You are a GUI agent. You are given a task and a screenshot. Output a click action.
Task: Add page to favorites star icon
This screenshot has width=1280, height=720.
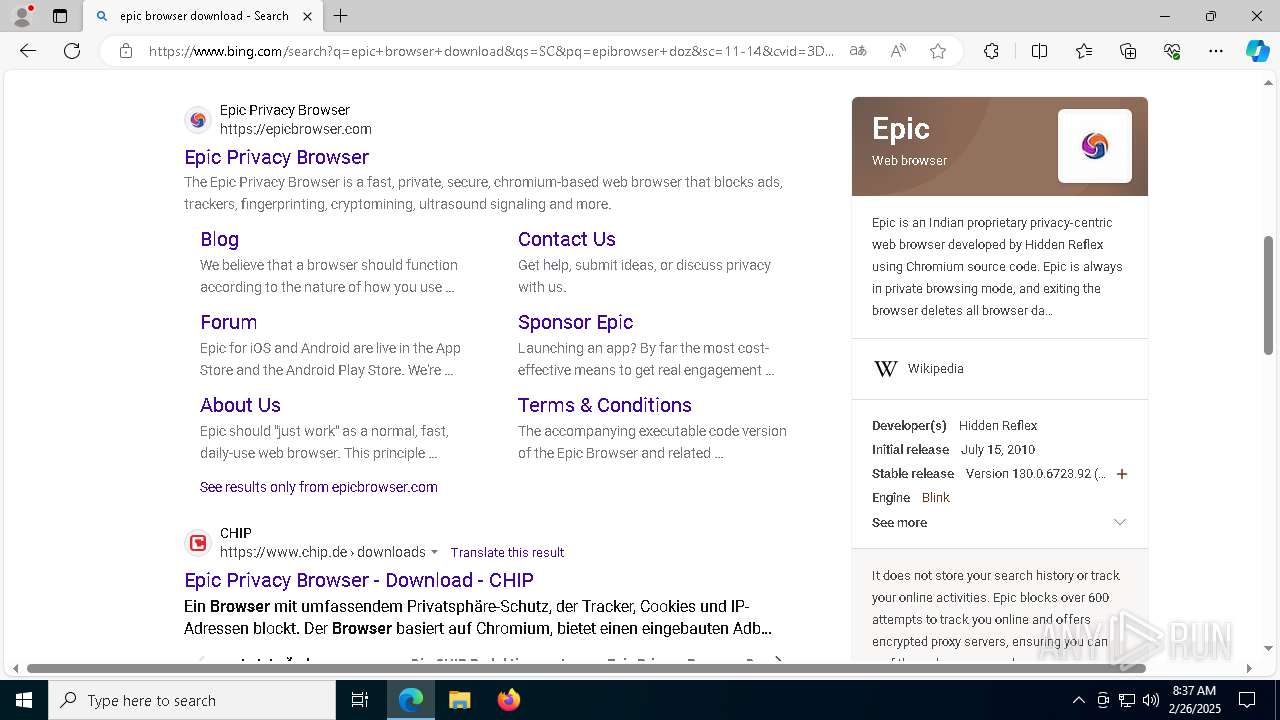(x=938, y=51)
